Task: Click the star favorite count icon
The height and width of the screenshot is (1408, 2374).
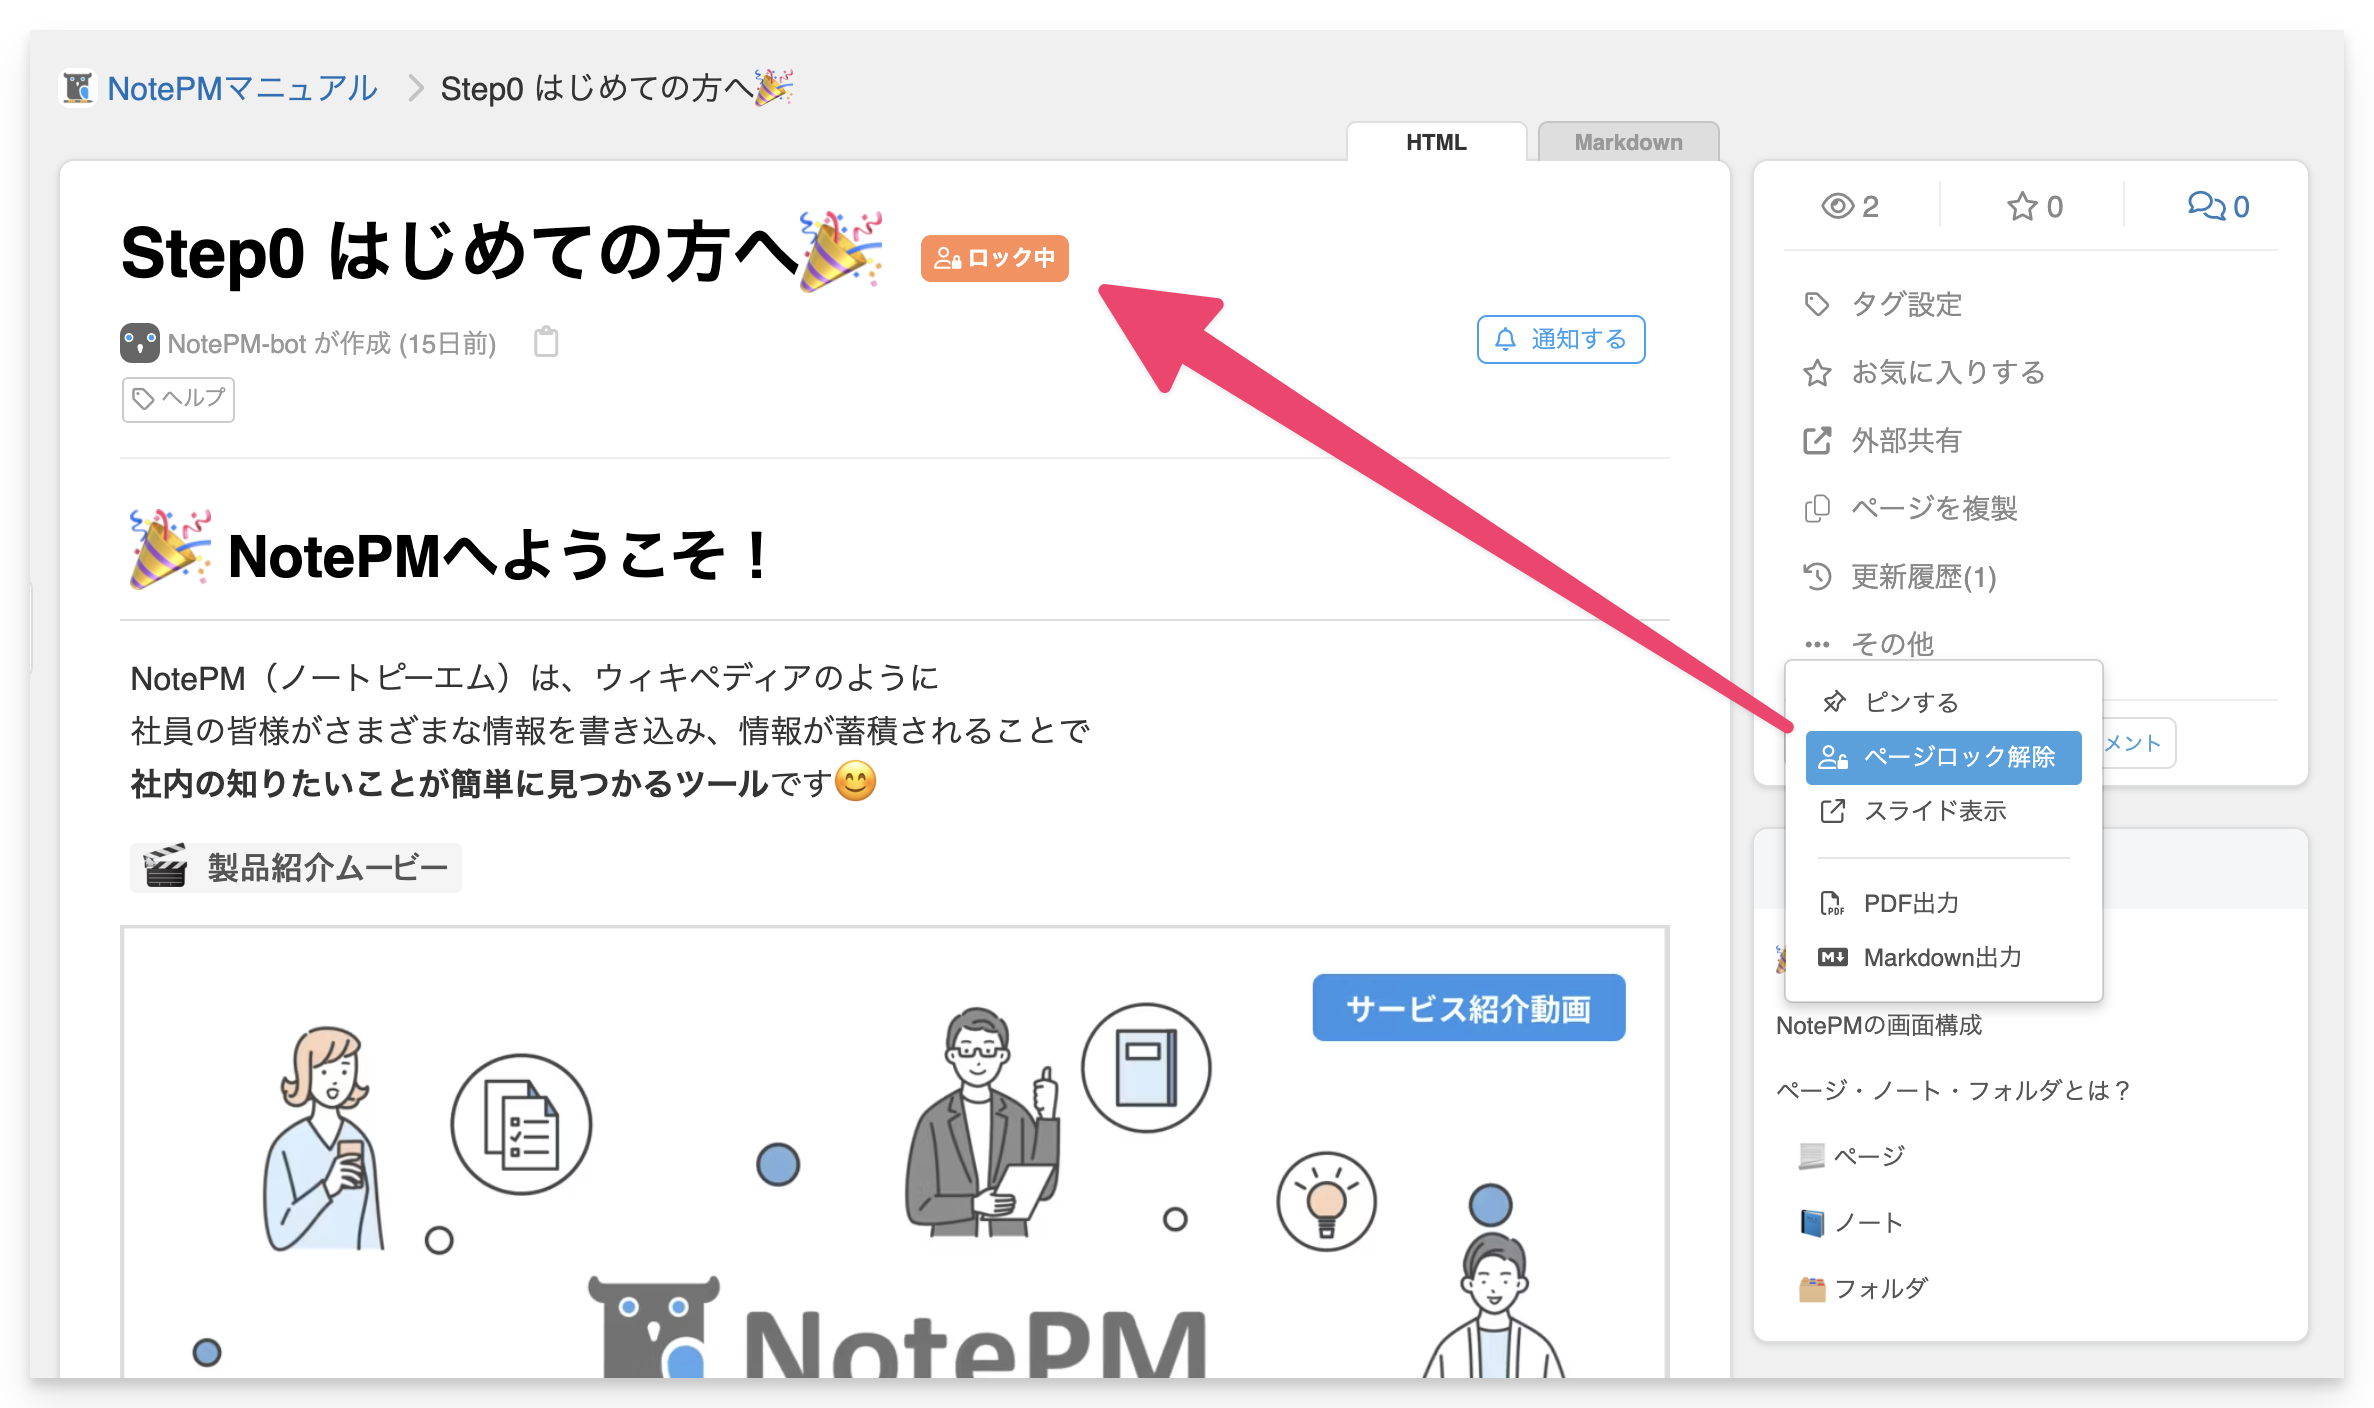Action: (x=2021, y=206)
